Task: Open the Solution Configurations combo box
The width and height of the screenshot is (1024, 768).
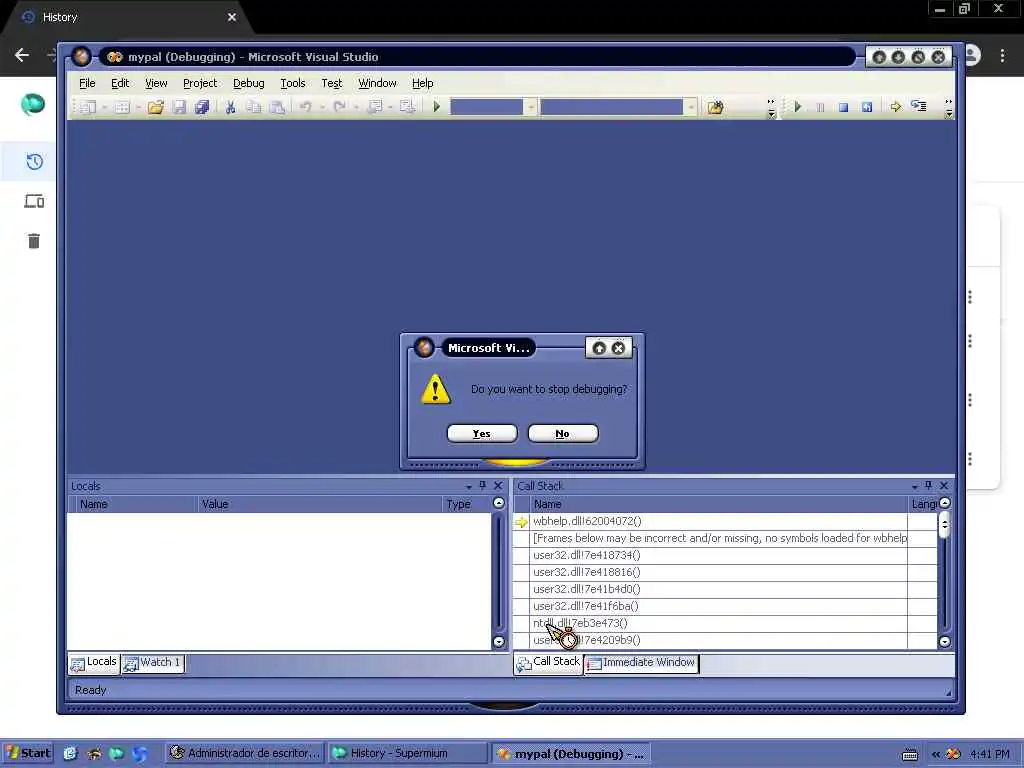Action: tap(494, 107)
